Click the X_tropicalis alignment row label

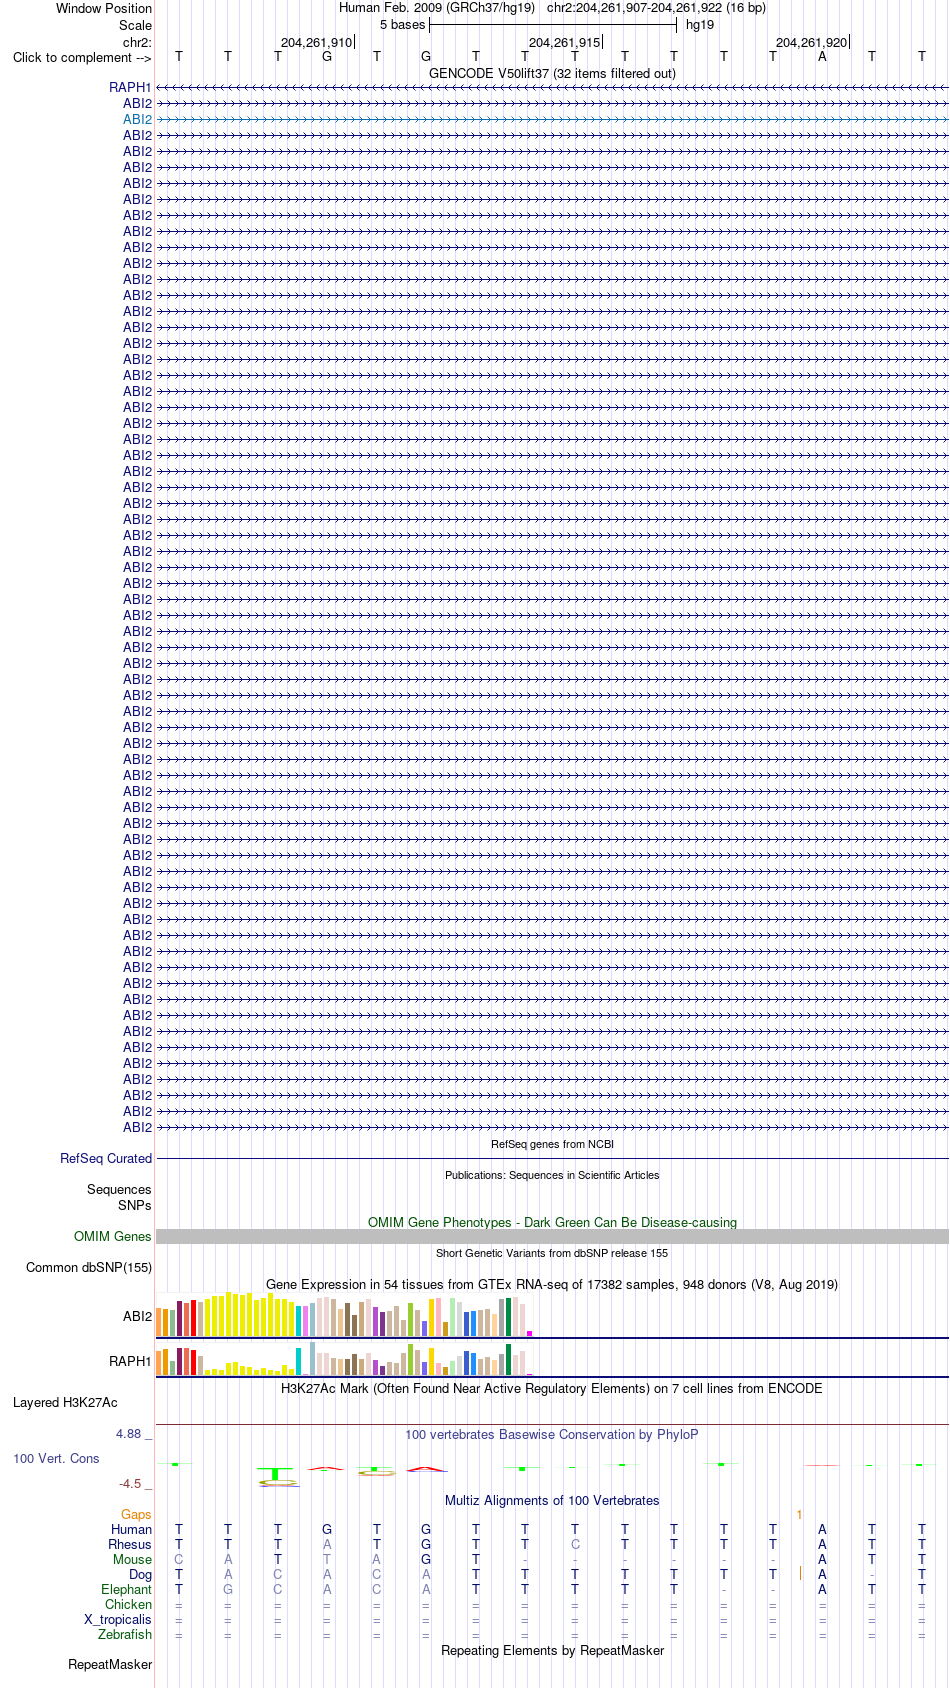coord(118,1619)
